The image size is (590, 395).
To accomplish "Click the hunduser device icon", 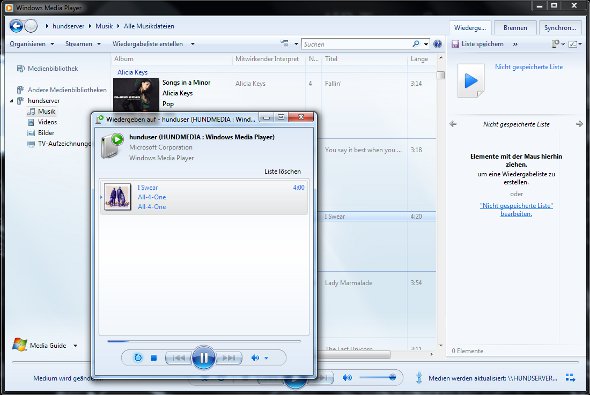I will click(x=112, y=145).
